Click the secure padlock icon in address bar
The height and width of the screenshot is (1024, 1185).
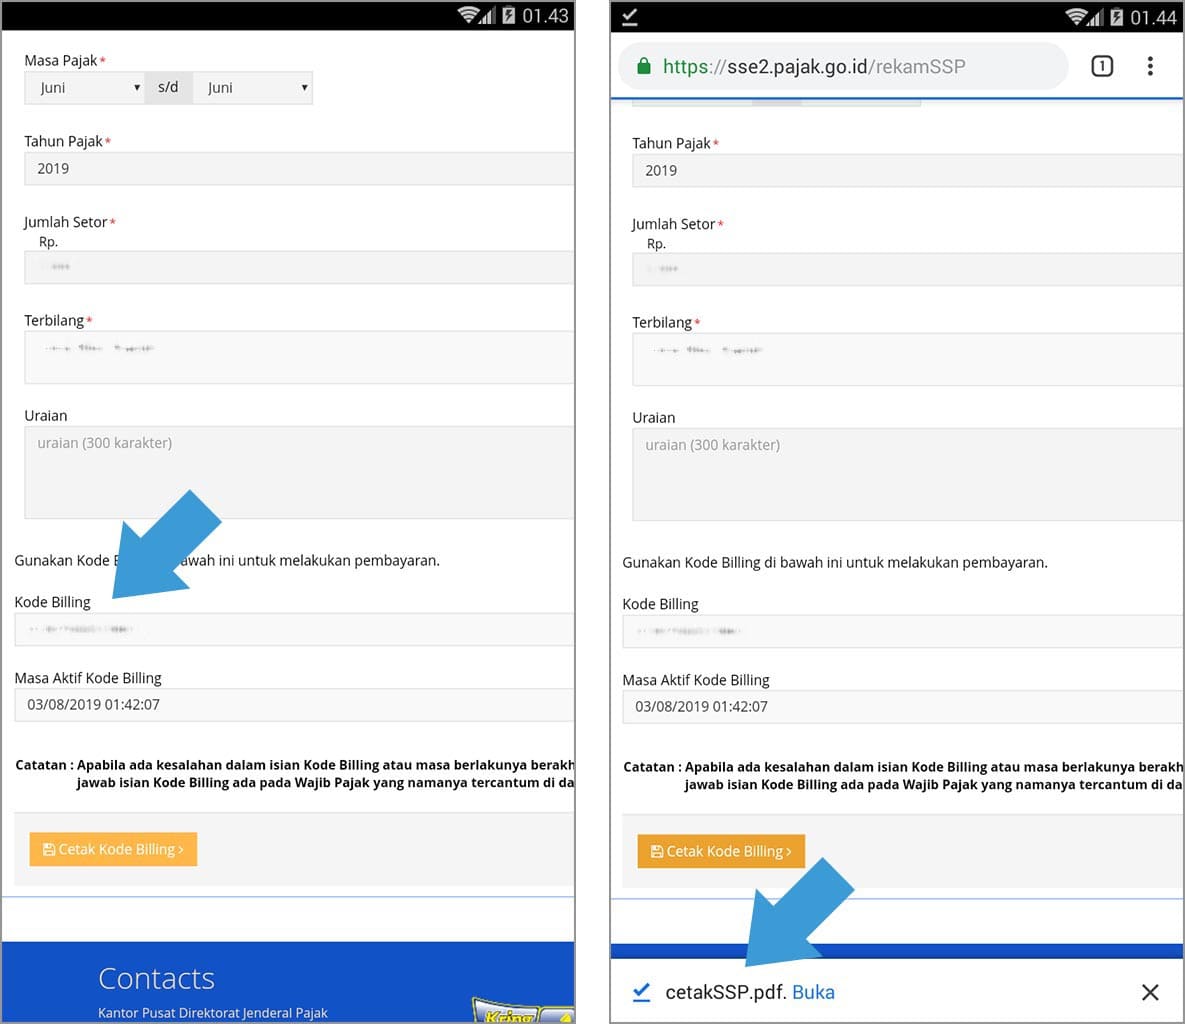click(644, 67)
